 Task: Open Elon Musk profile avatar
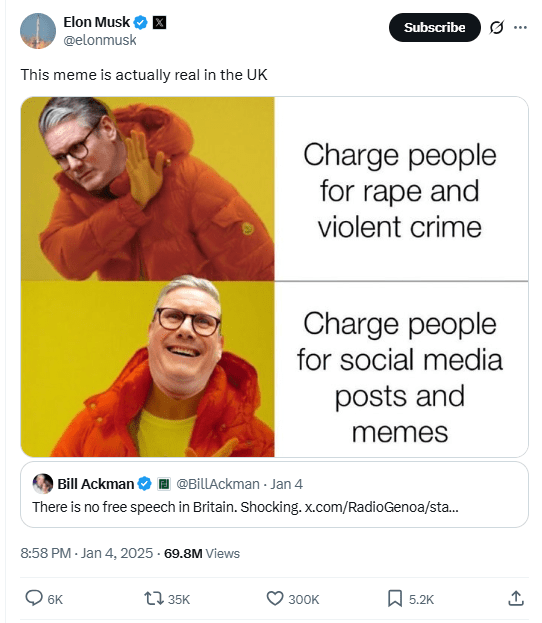coord(38,31)
